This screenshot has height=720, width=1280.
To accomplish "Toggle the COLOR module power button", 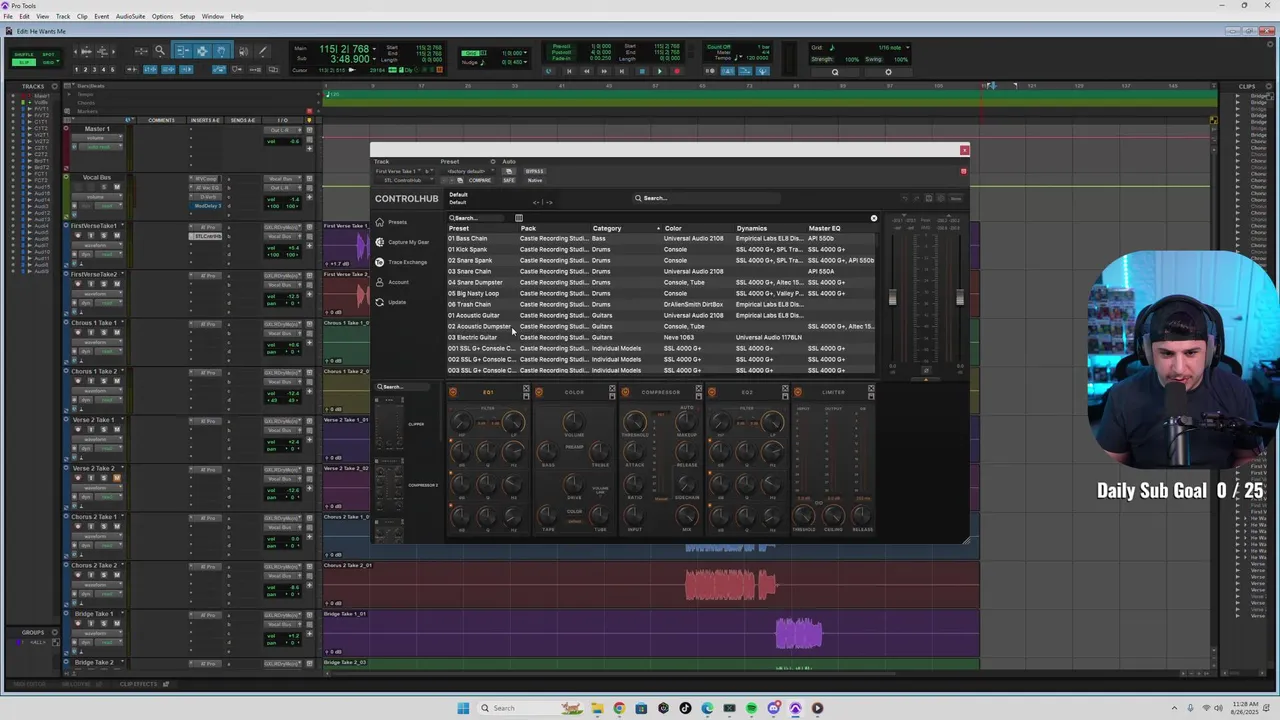I will tap(539, 392).
